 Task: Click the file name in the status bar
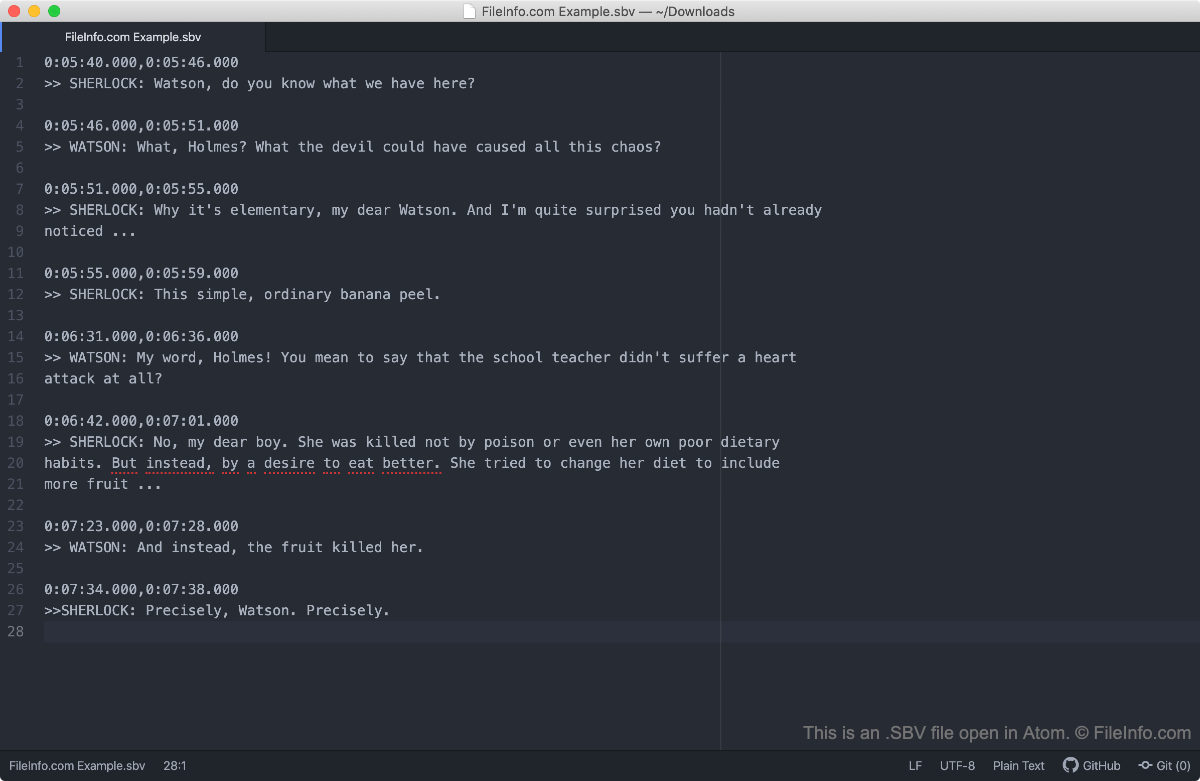pyautogui.click(x=76, y=765)
